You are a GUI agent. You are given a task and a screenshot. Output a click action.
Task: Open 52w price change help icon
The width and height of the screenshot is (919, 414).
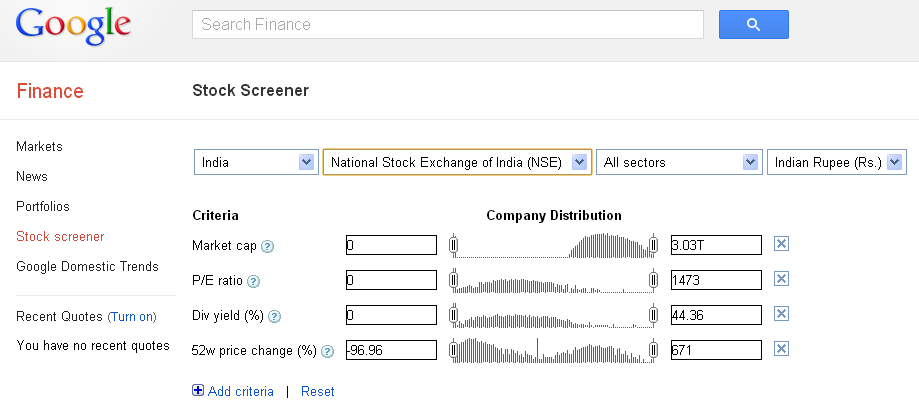[327, 351]
